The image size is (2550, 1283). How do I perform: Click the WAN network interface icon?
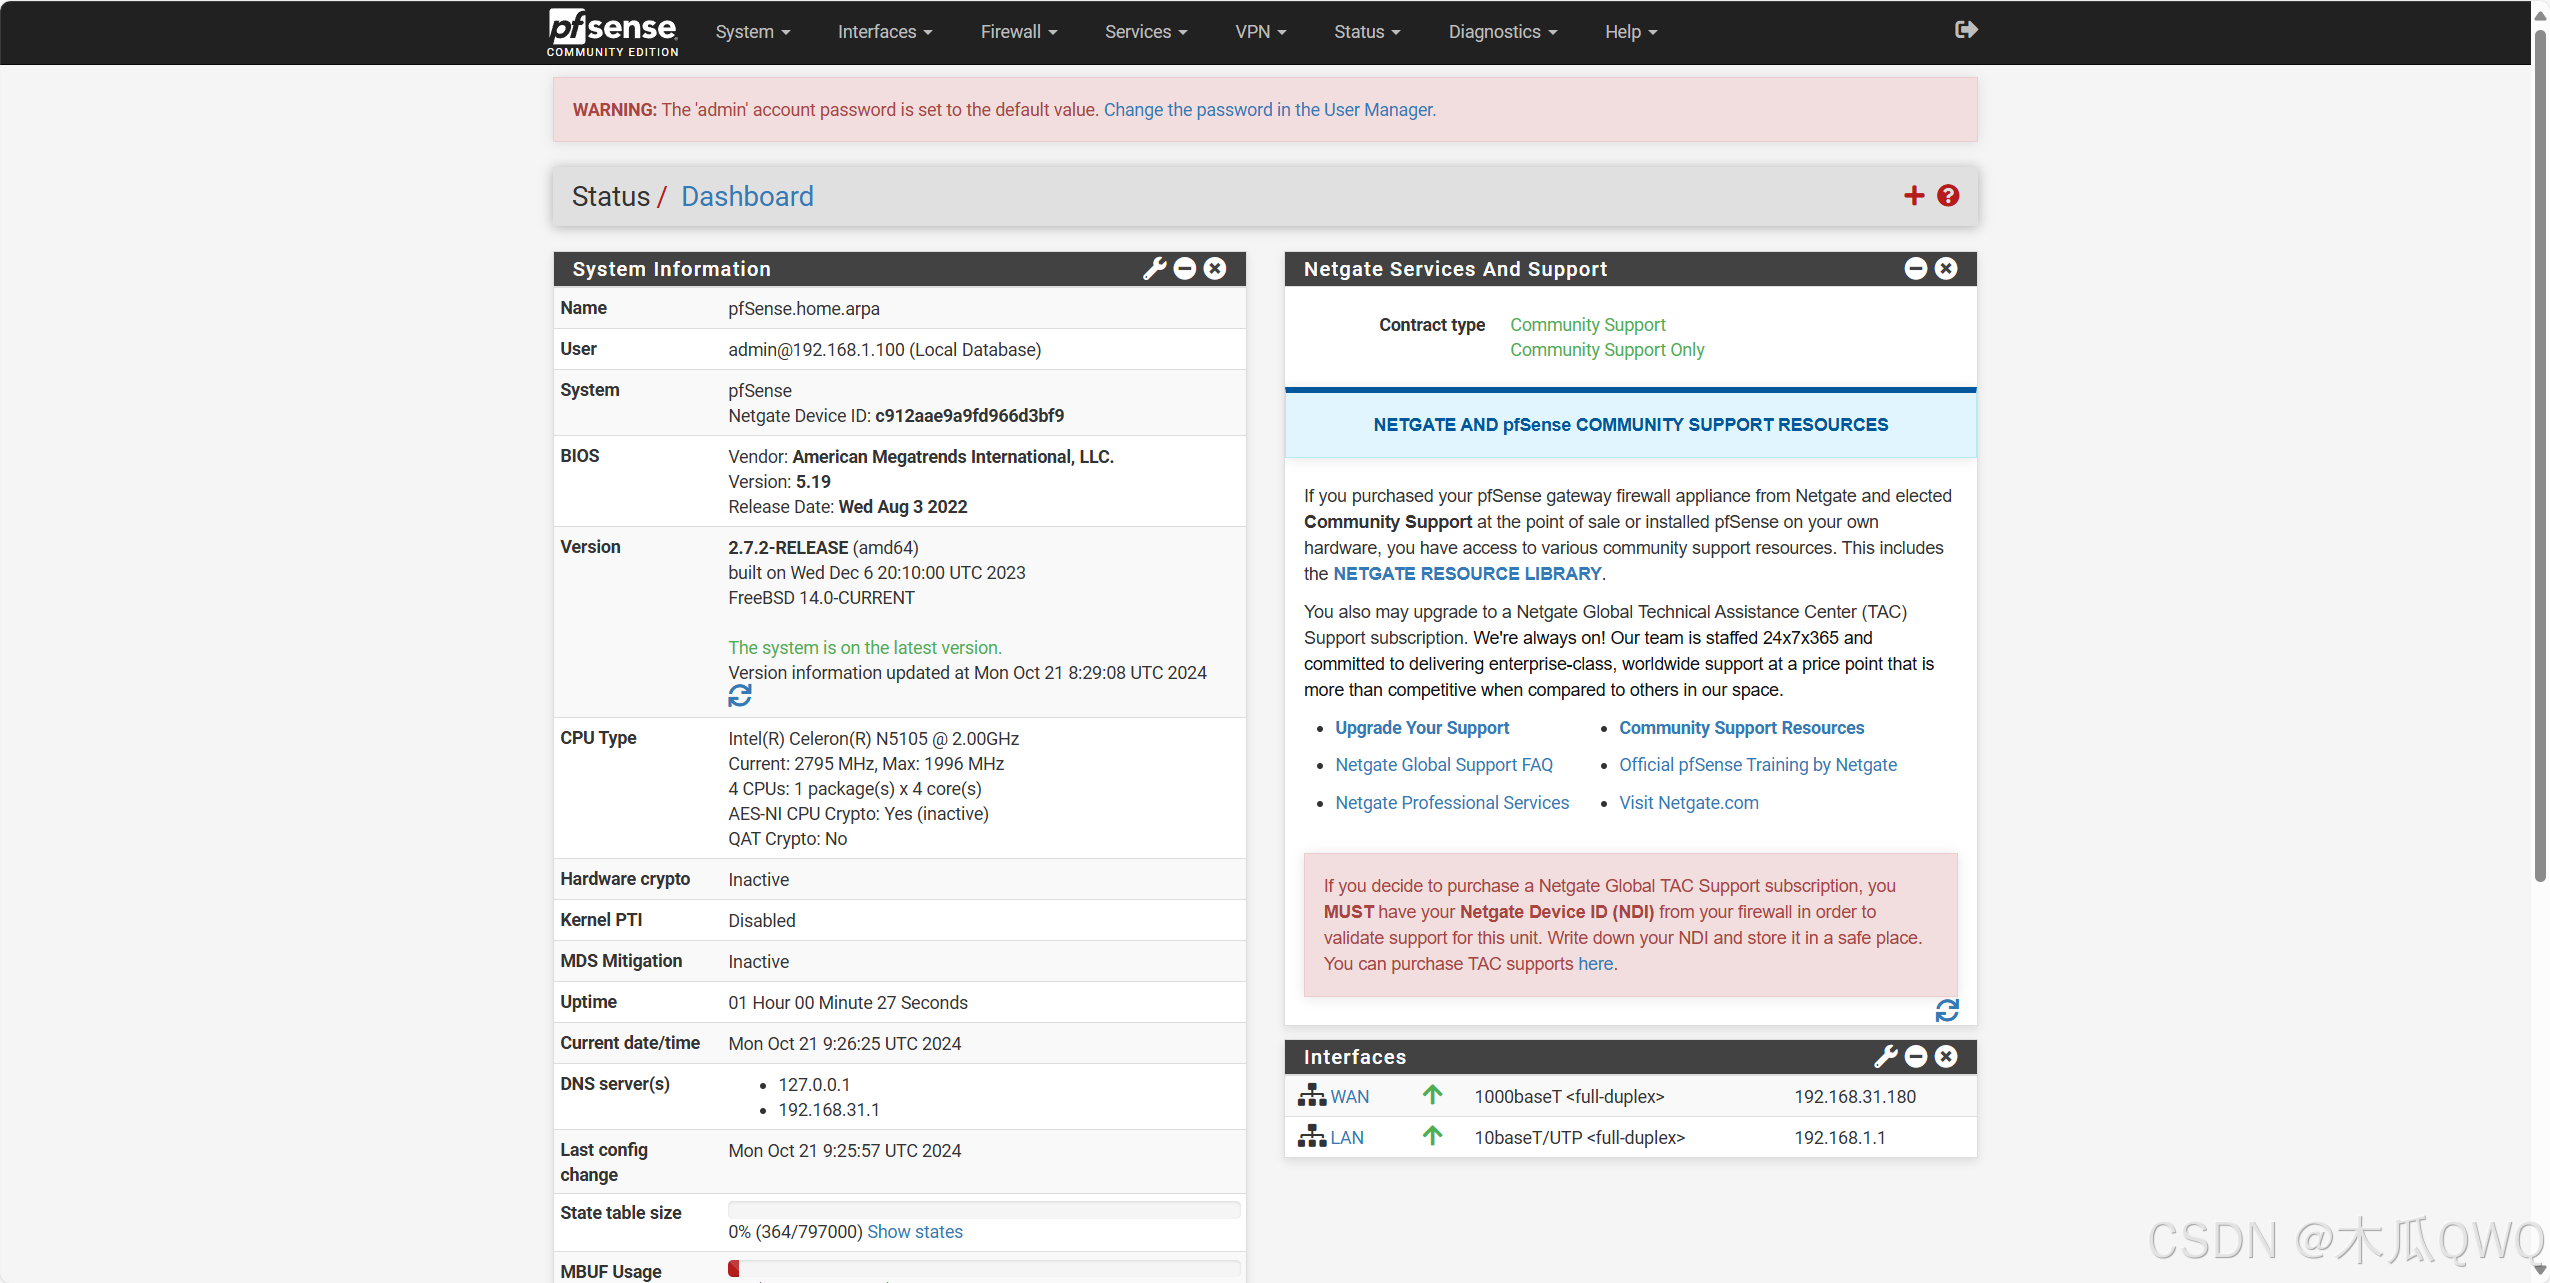[1312, 1096]
